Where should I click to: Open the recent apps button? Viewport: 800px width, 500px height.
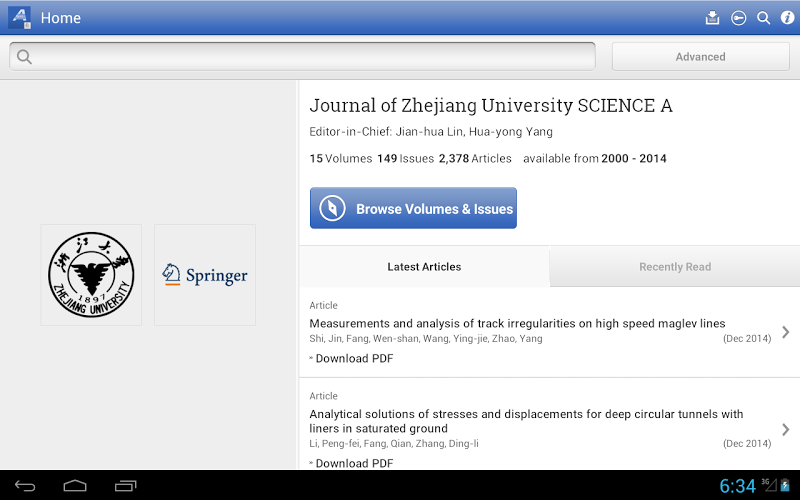125,486
